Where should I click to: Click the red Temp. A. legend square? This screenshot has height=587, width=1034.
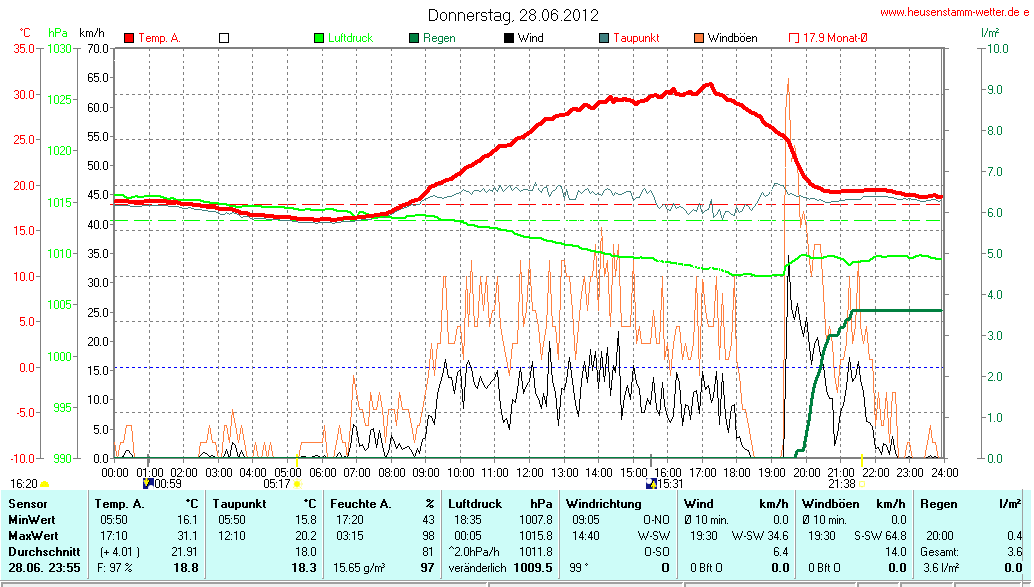[129, 38]
